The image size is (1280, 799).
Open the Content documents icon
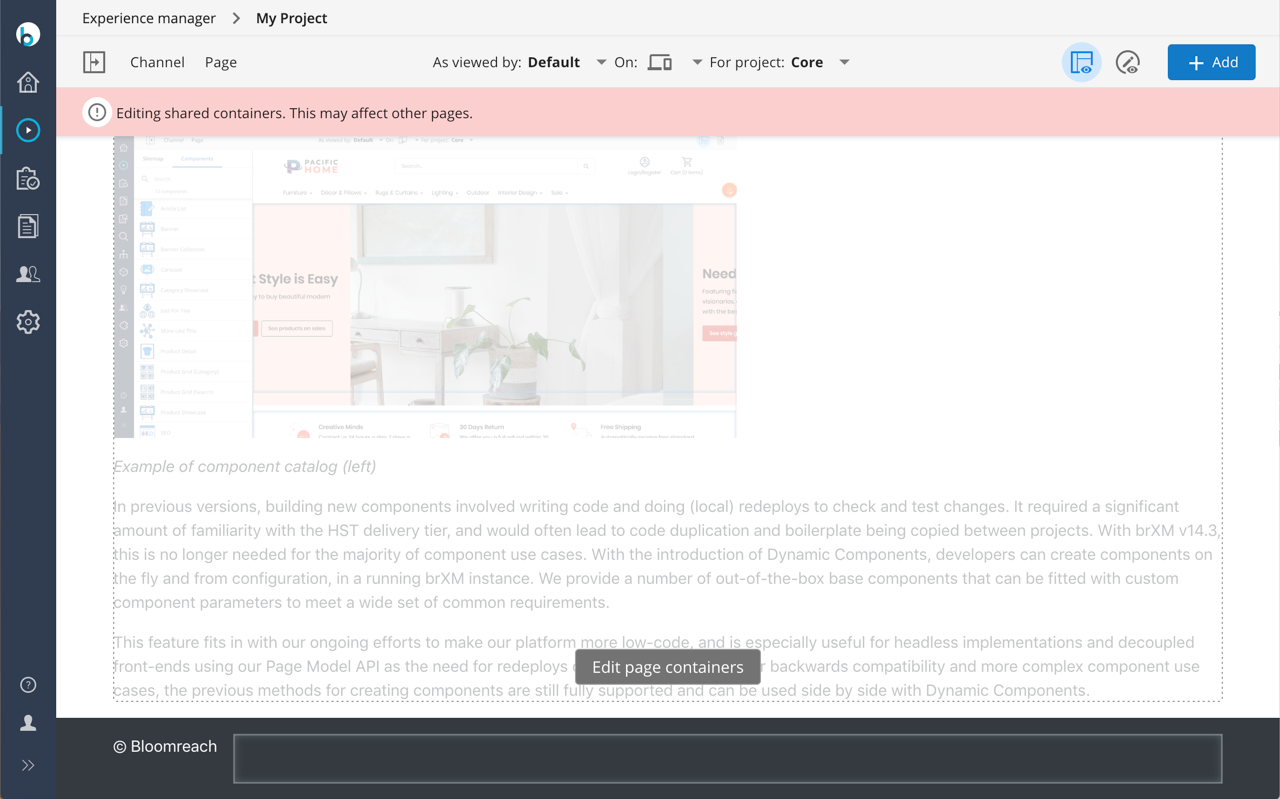coord(28,226)
